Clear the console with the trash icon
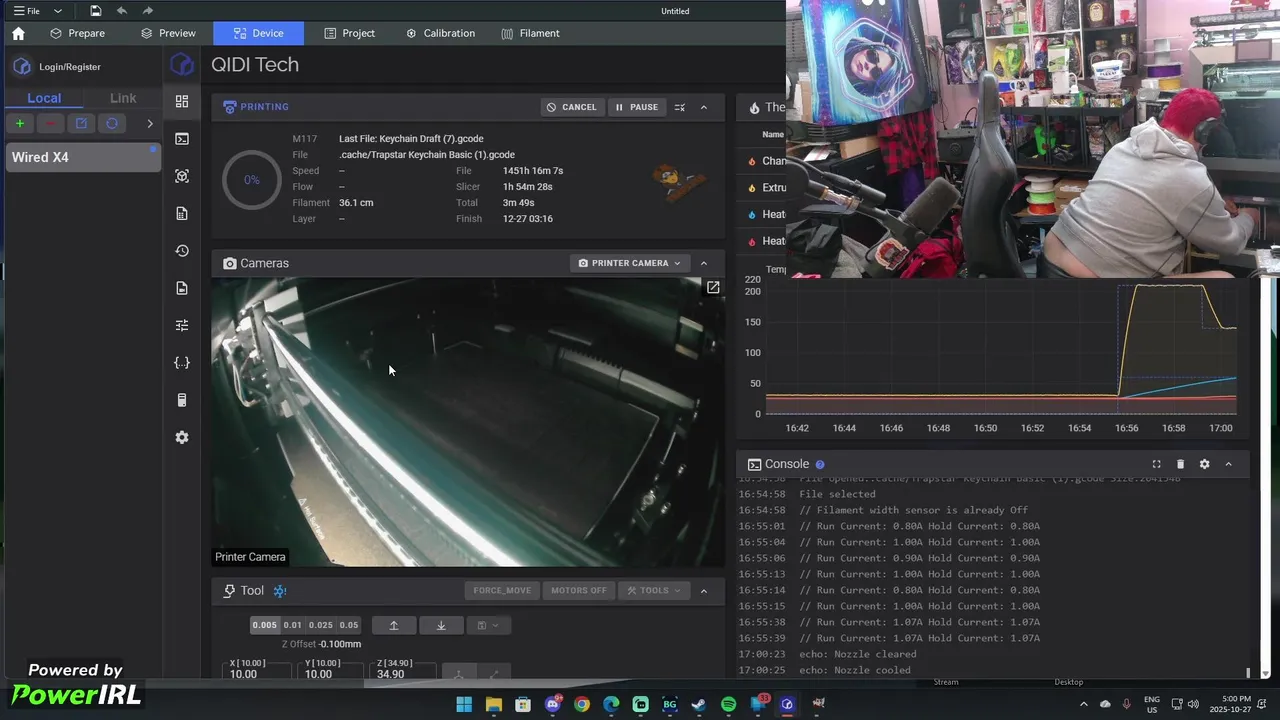1280x720 pixels. [1180, 464]
